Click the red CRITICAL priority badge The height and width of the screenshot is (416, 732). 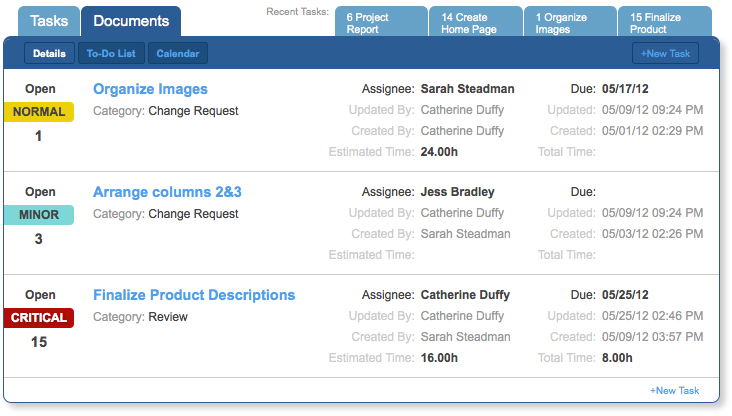(x=39, y=318)
